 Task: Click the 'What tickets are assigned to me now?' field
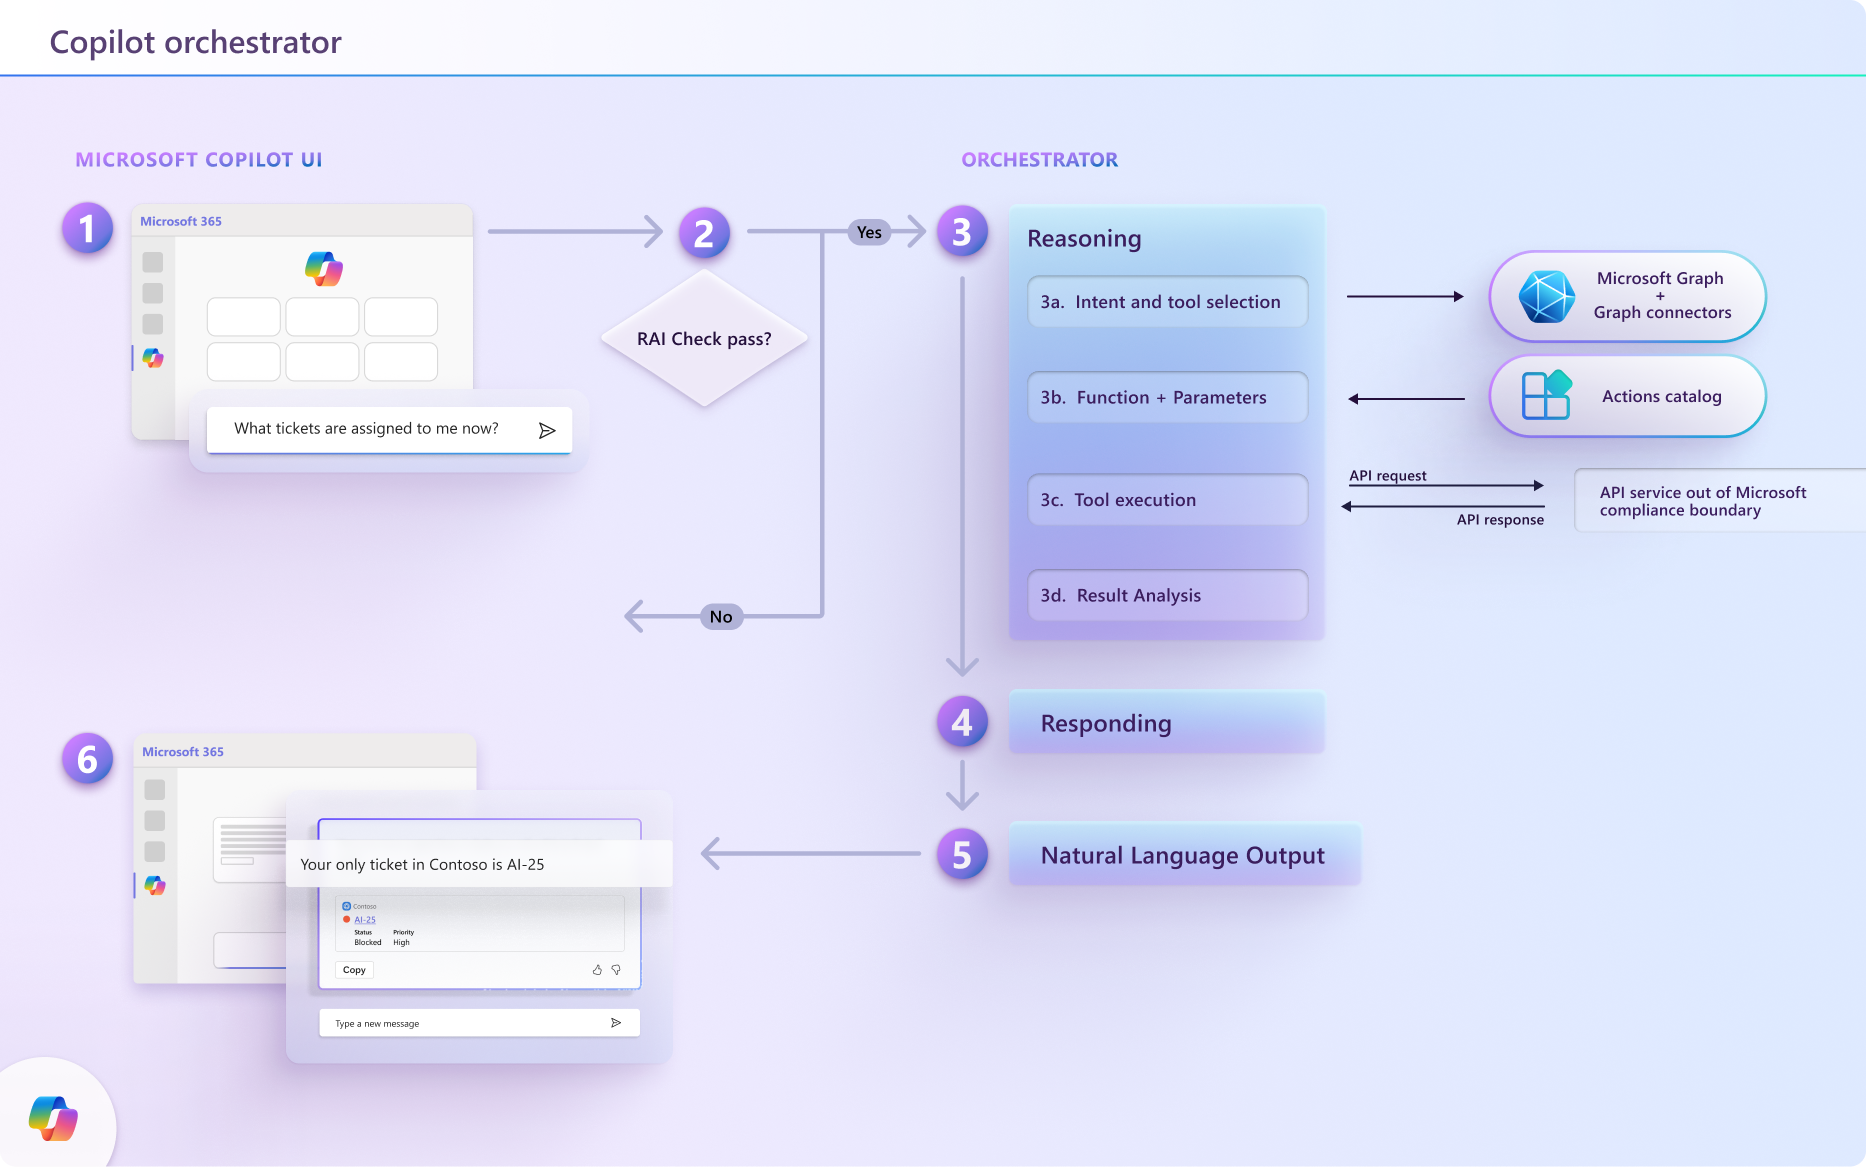389,430
